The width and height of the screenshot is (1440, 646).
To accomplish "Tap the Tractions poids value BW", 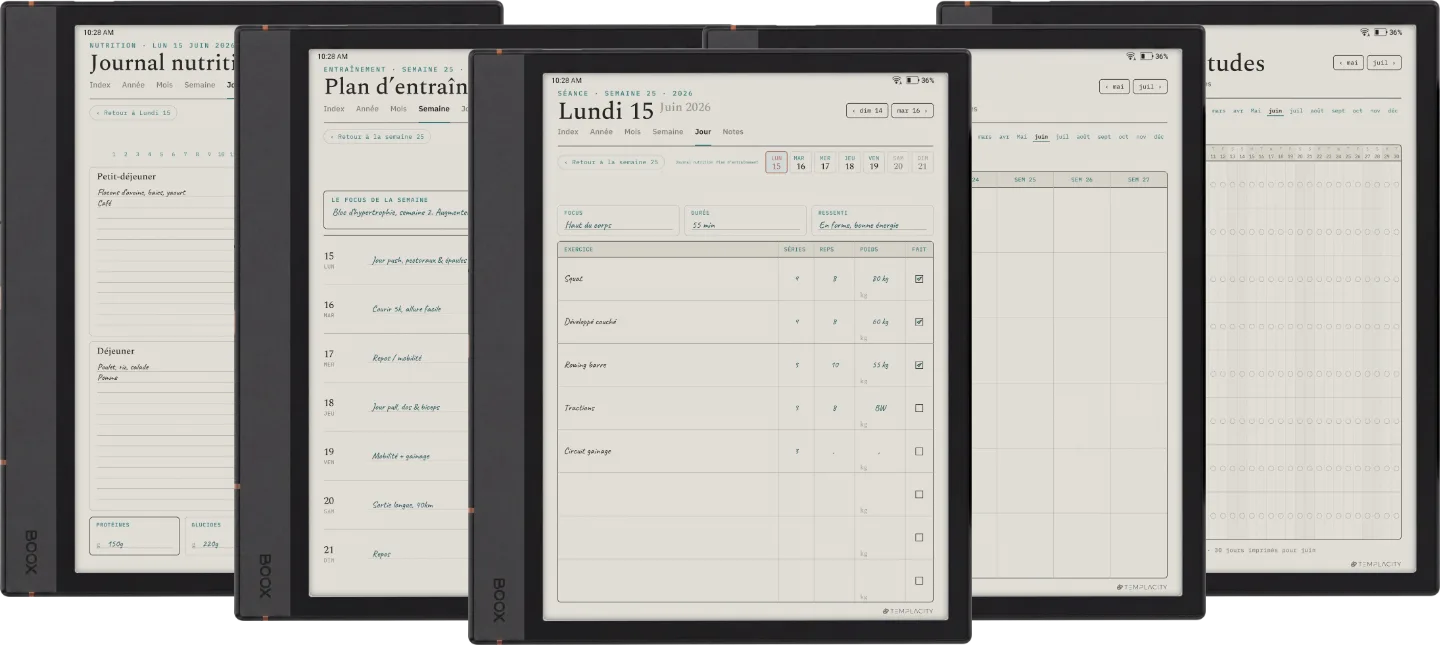I will 881,408.
